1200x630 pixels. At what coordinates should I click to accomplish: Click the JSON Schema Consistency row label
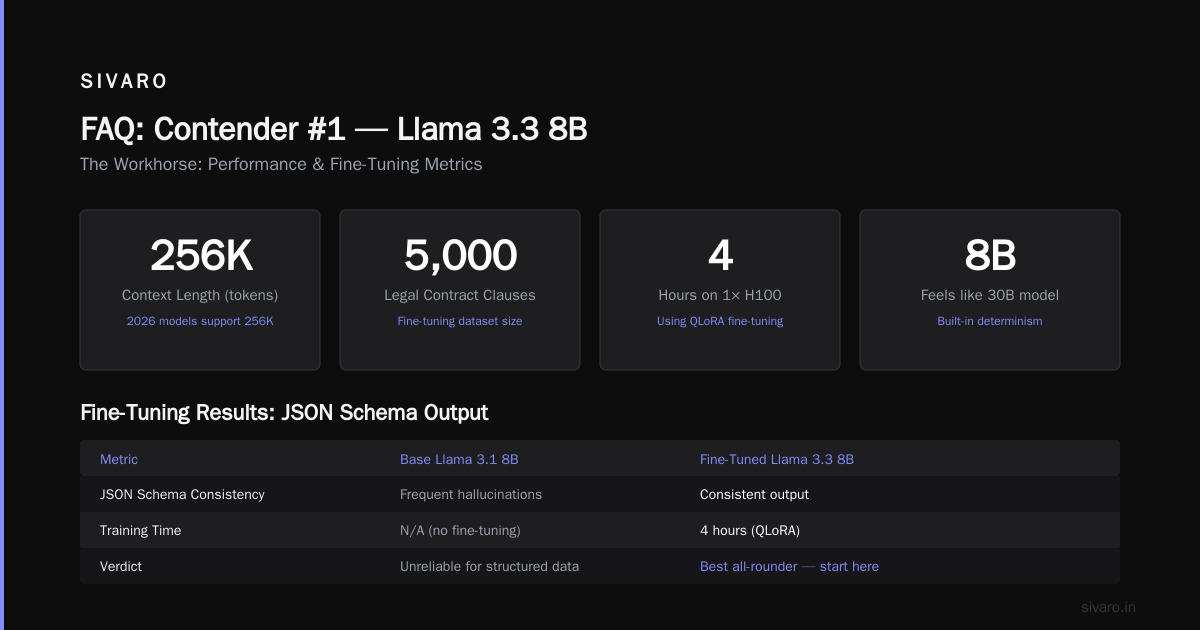182,494
